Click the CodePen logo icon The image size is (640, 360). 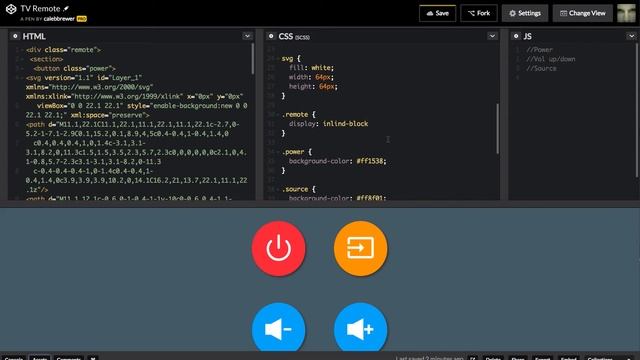[11, 9]
